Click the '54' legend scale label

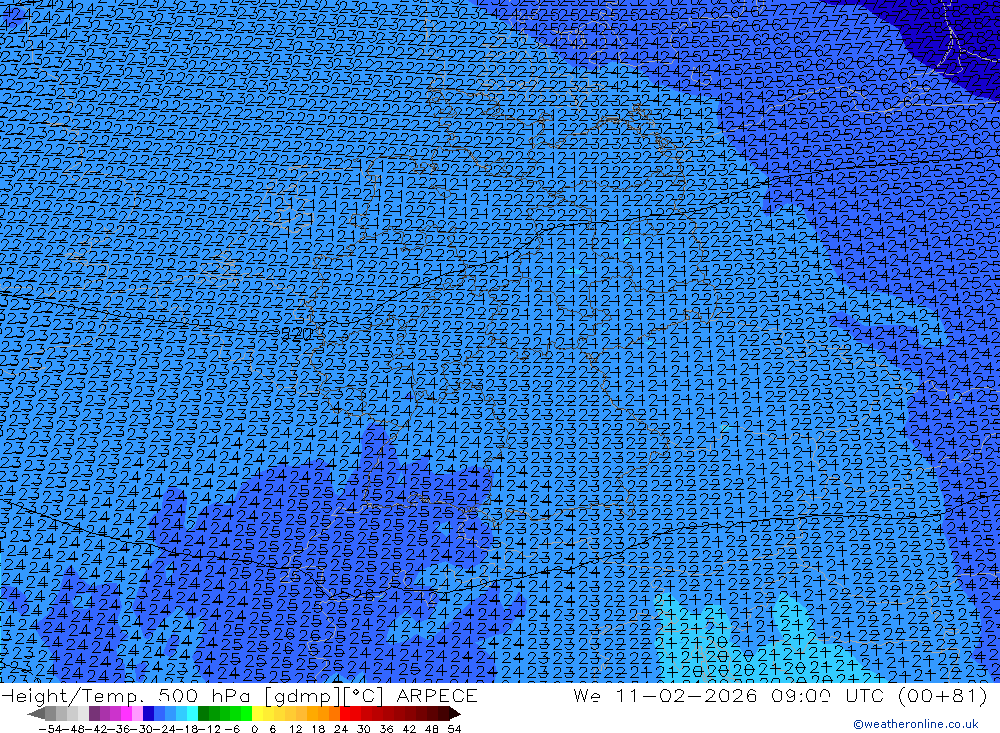pos(454,729)
